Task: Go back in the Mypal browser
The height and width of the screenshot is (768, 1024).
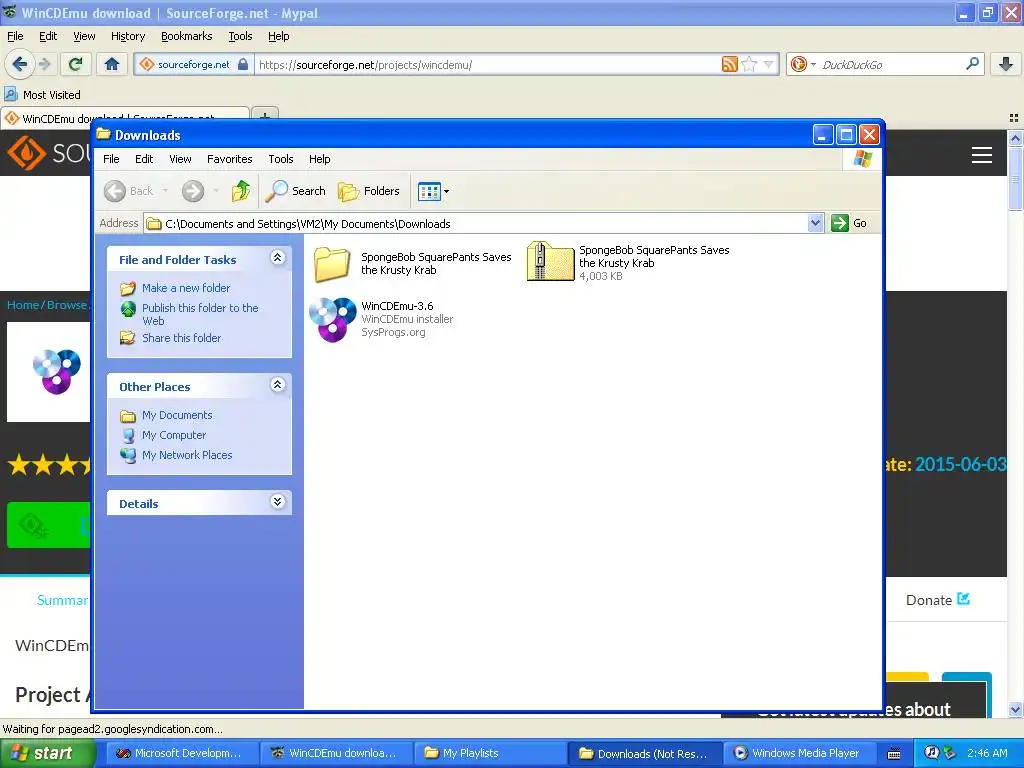Action: click(19, 64)
